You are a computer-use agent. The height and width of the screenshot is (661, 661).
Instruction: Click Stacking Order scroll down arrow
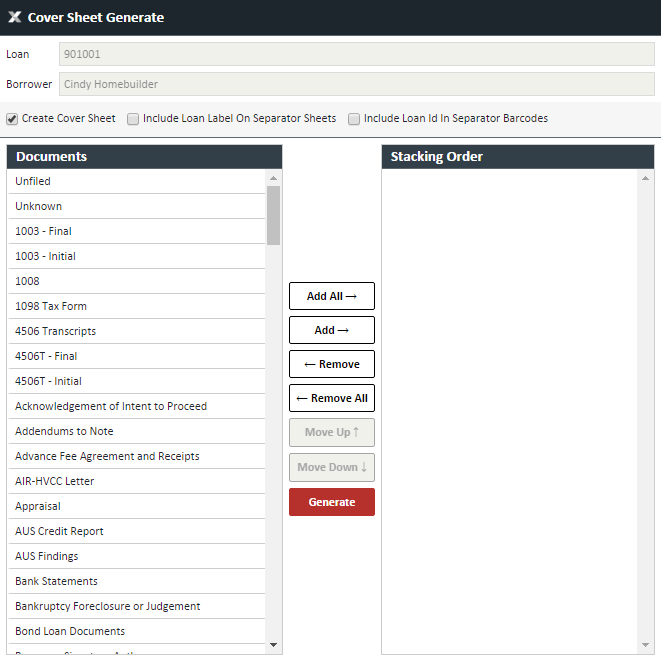coord(646,645)
